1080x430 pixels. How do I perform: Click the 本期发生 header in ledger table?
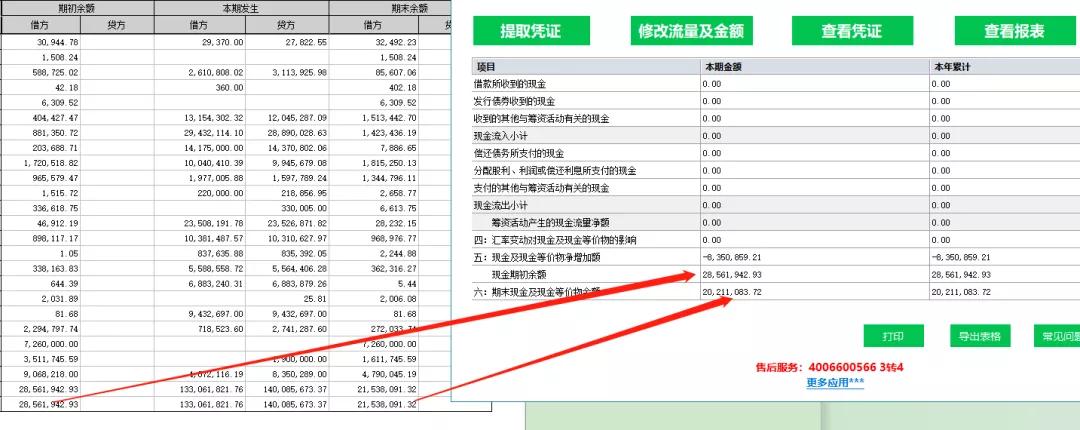tap(242, 8)
